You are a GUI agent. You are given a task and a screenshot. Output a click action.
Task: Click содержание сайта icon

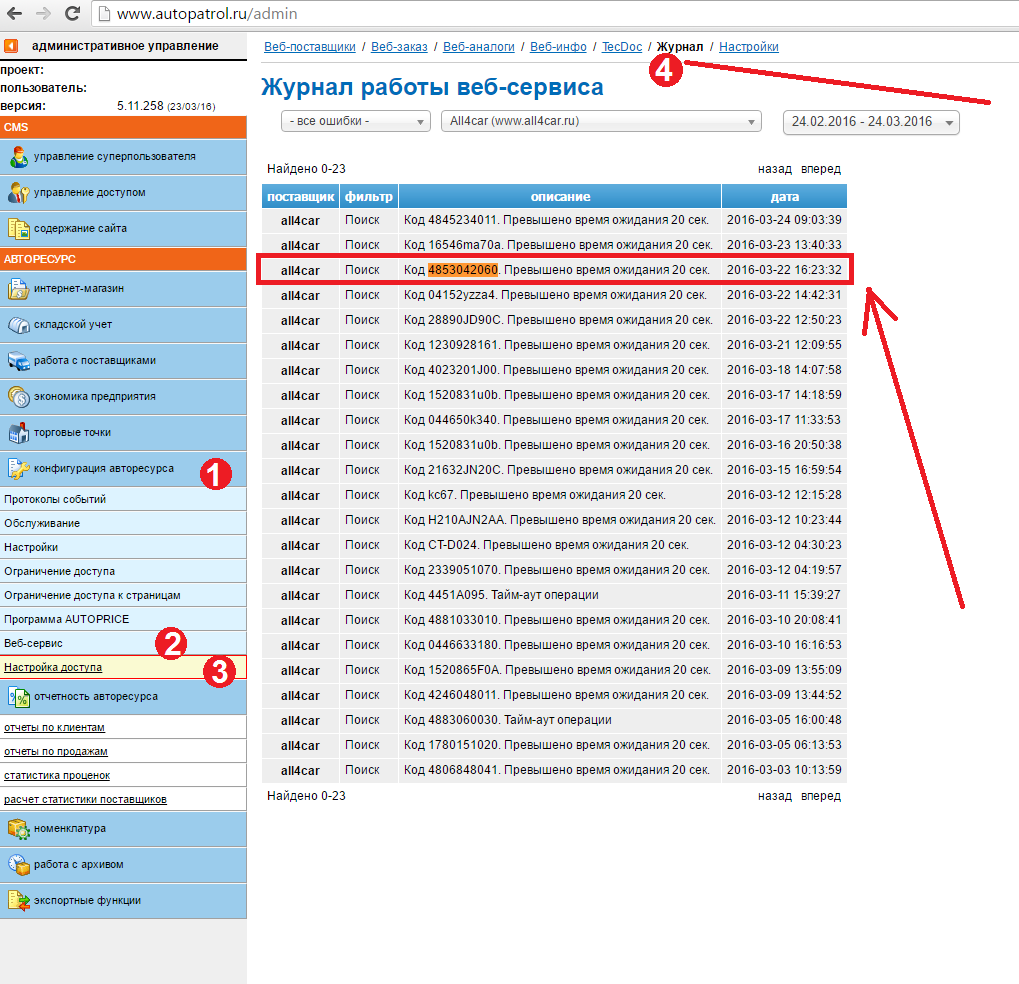tap(18, 228)
